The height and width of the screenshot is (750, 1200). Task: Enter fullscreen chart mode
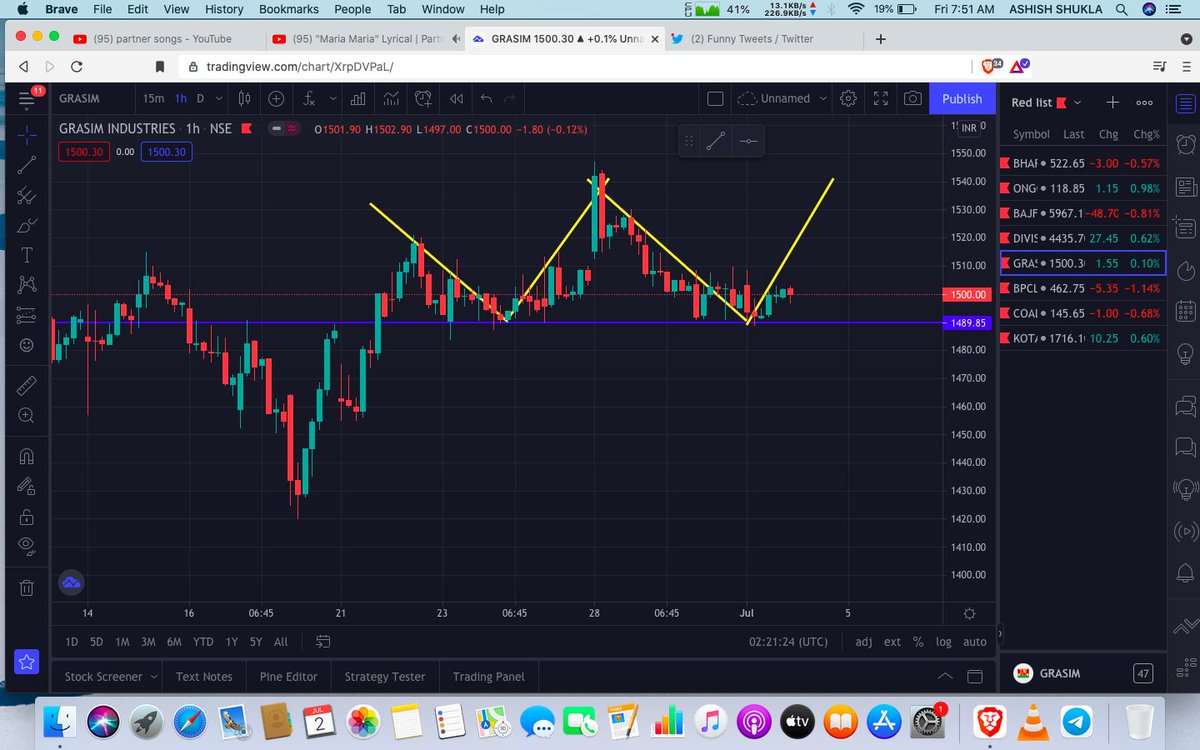(881, 98)
